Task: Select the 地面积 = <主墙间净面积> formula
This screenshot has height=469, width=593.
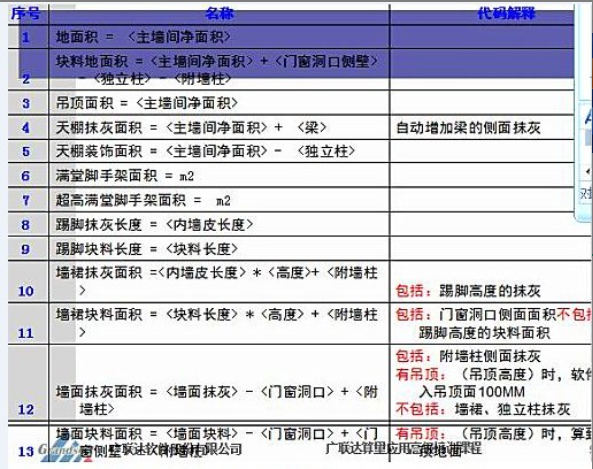Action: 143,37
